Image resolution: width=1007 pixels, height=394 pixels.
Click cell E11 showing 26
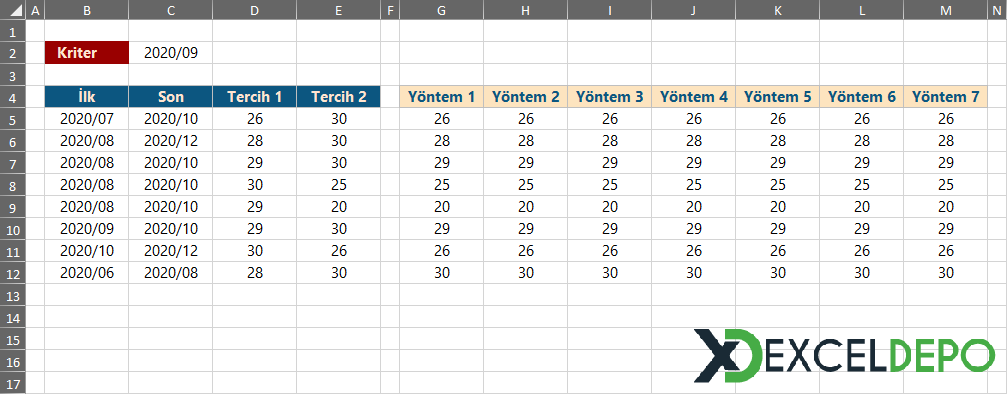pyautogui.click(x=338, y=251)
